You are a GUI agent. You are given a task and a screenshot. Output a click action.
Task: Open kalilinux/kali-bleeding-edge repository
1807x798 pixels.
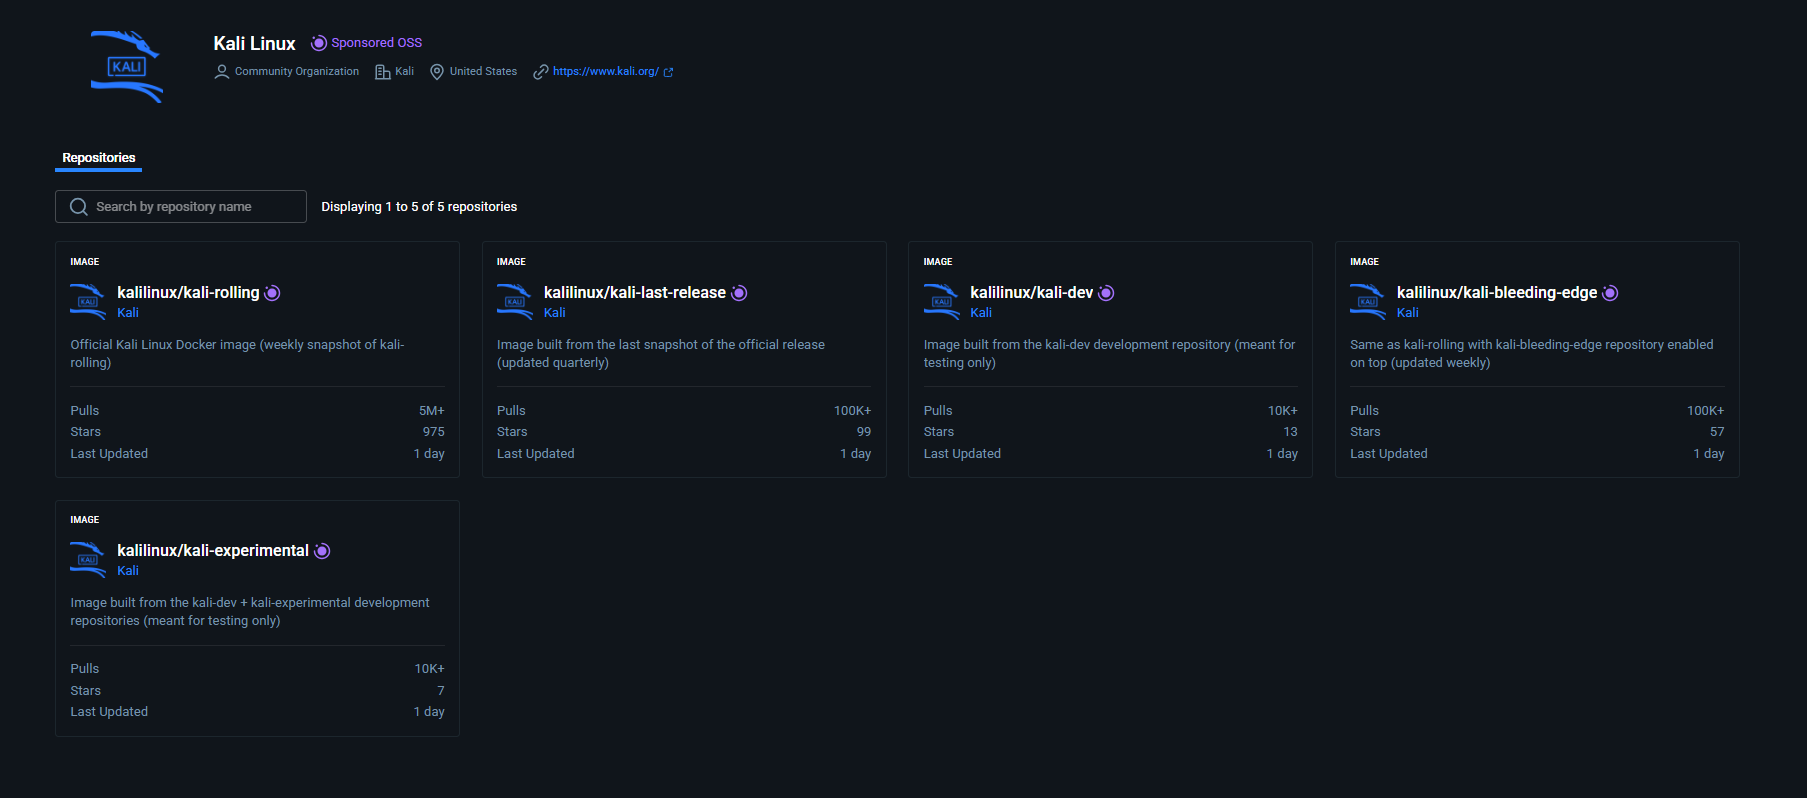click(1497, 293)
